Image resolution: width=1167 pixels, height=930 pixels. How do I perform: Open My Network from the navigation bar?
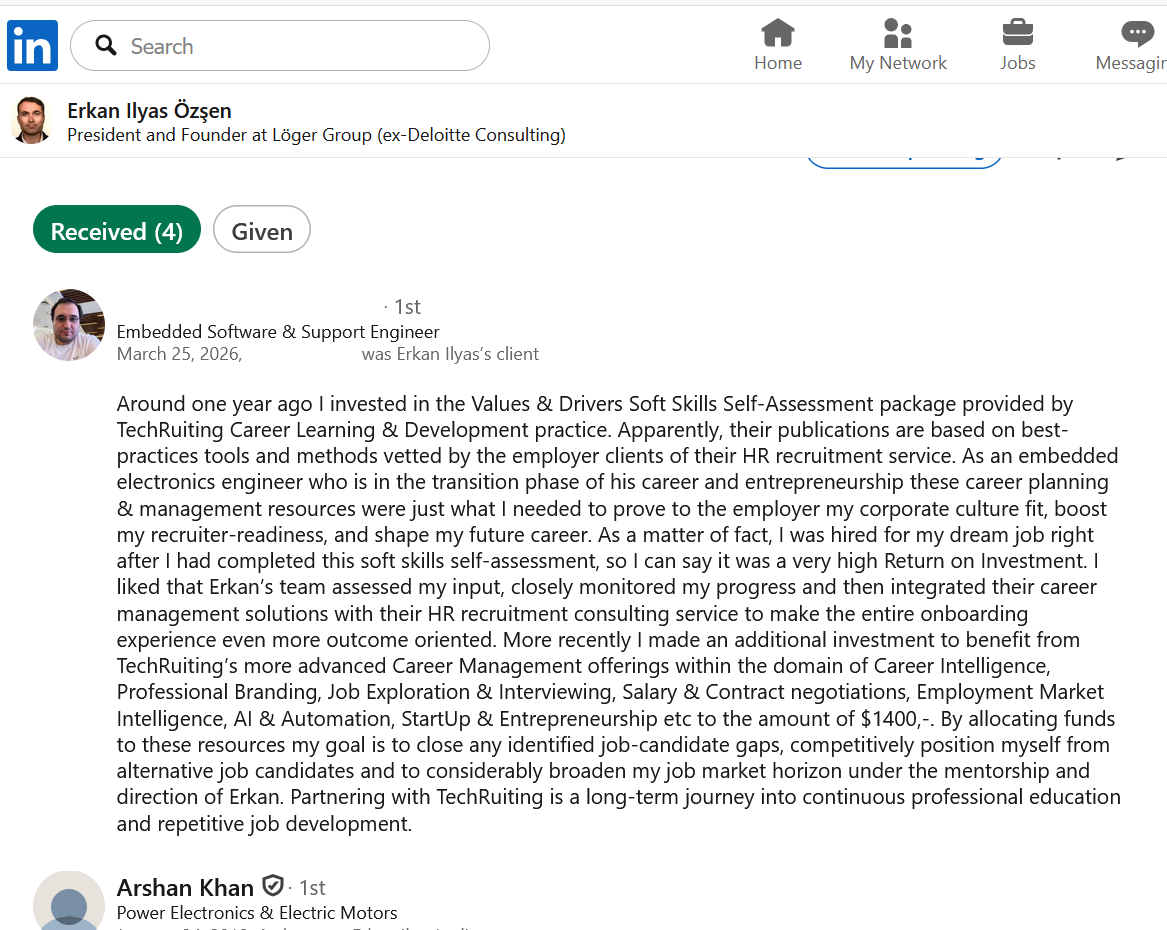click(x=897, y=34)
